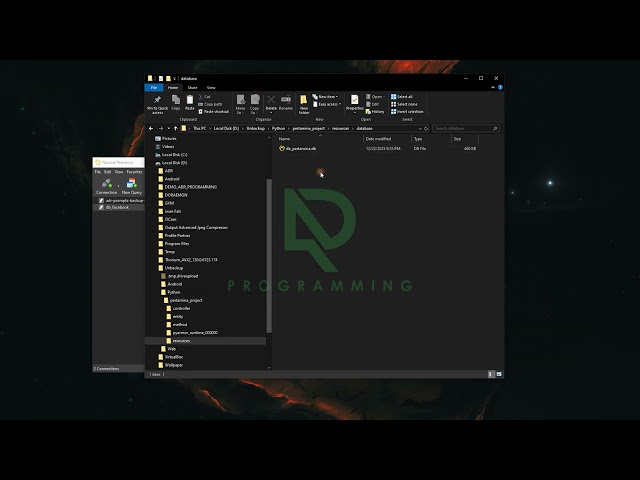The image size is (640, 480).
Task: Open the File tab in Explorer
Action: coord(154,87)
